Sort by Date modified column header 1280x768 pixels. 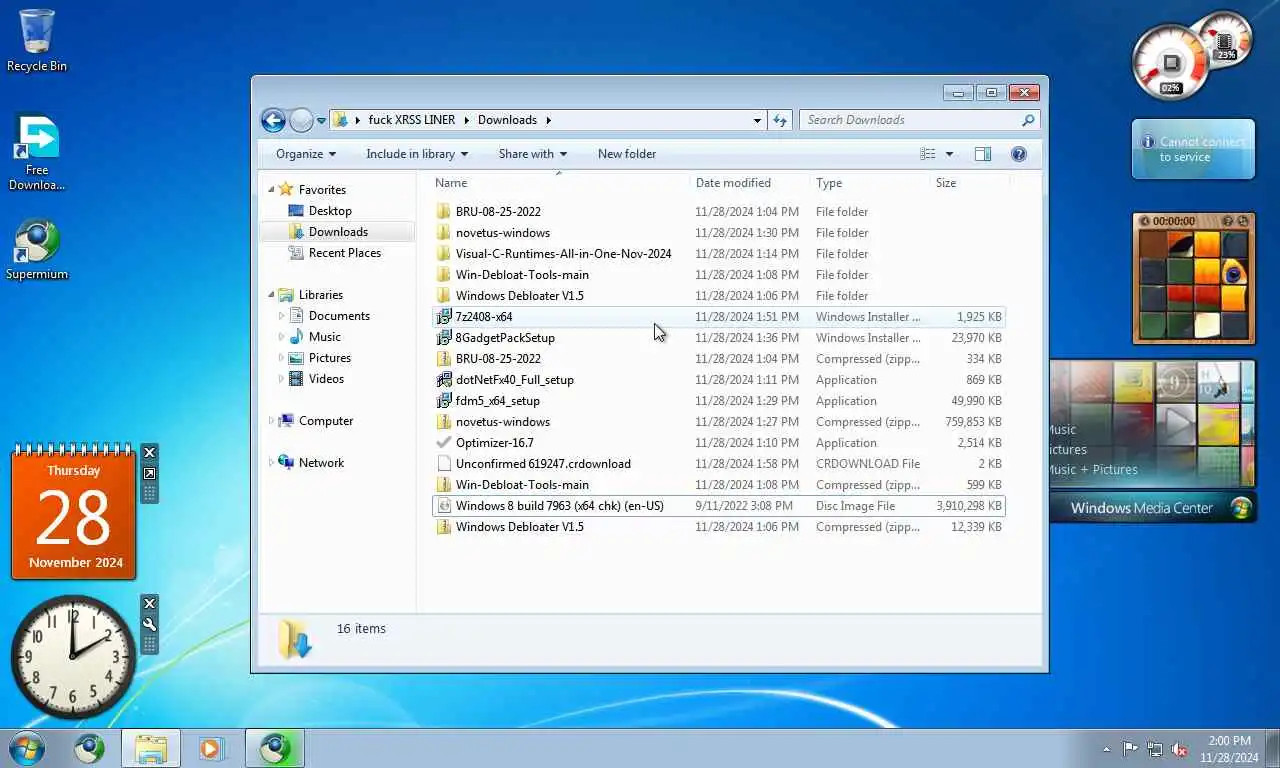[749, 183]
